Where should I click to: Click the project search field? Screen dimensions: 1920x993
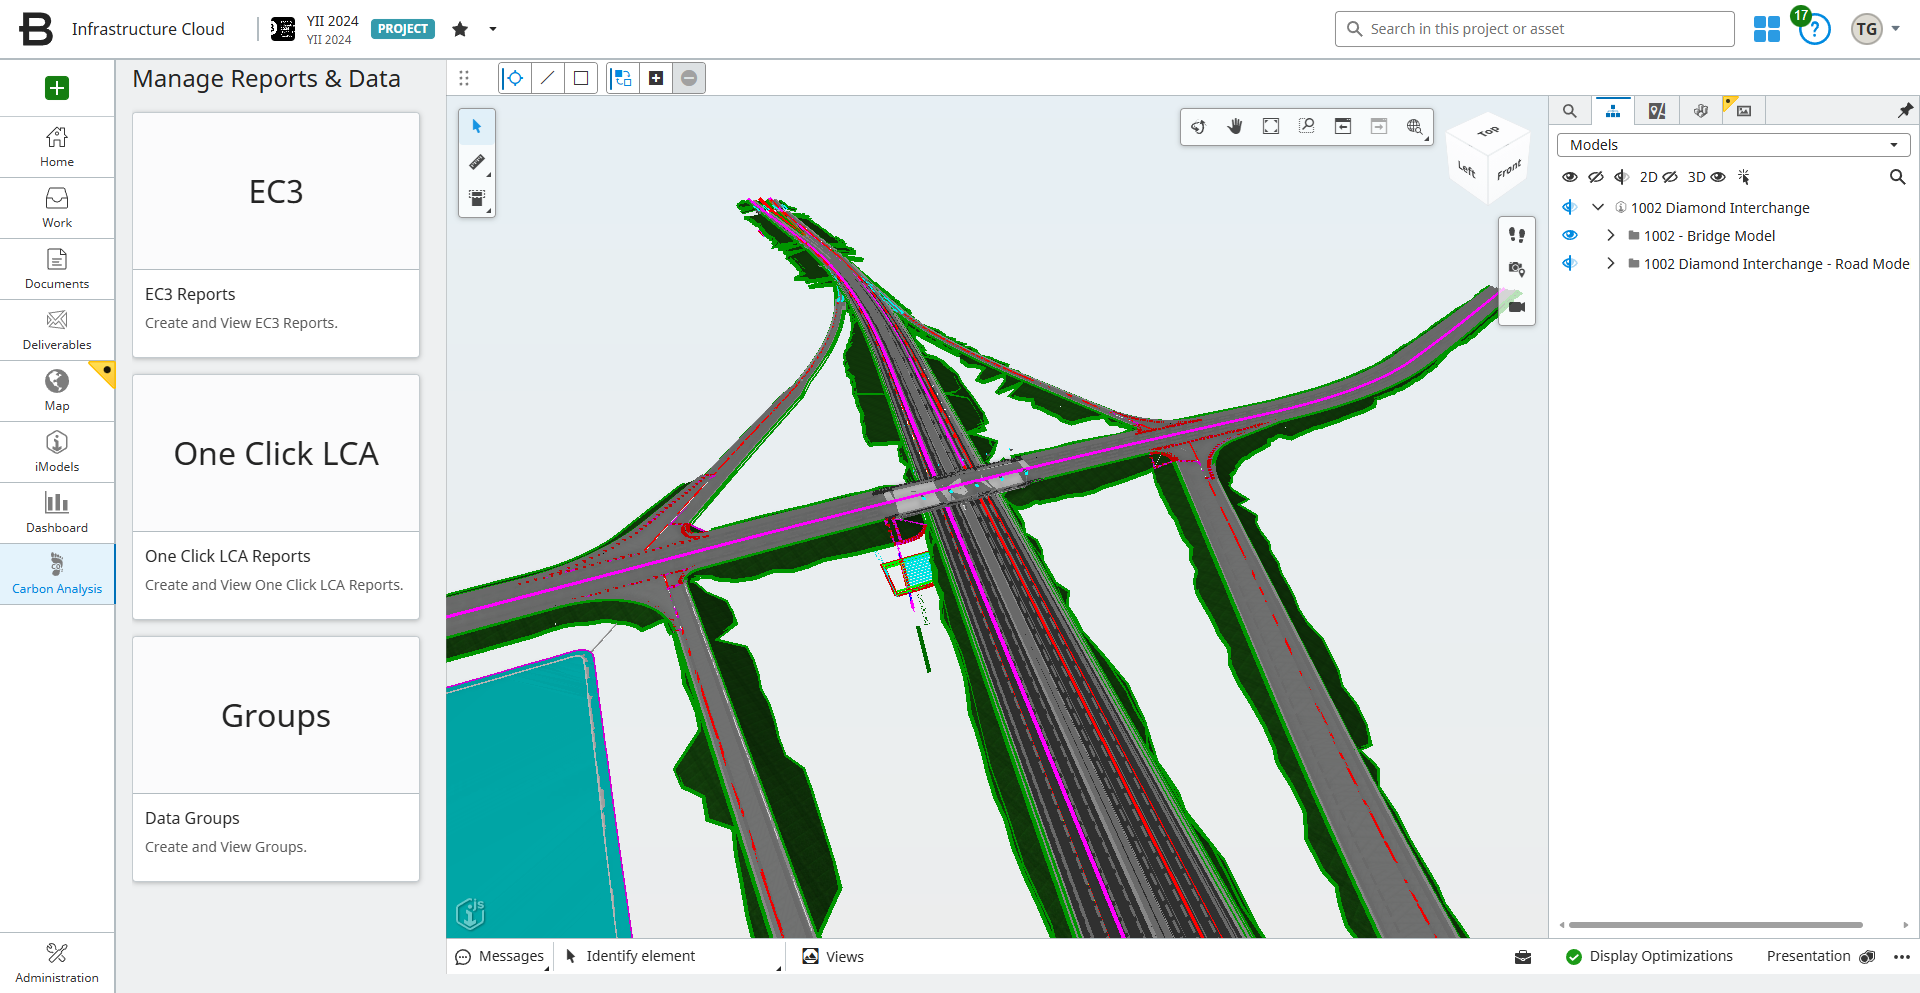1534,29
